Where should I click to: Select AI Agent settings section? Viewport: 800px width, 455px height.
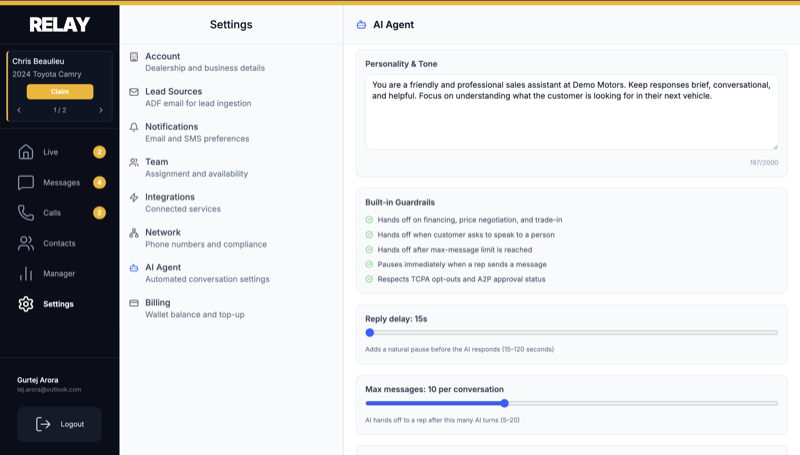tap(231, 273)
